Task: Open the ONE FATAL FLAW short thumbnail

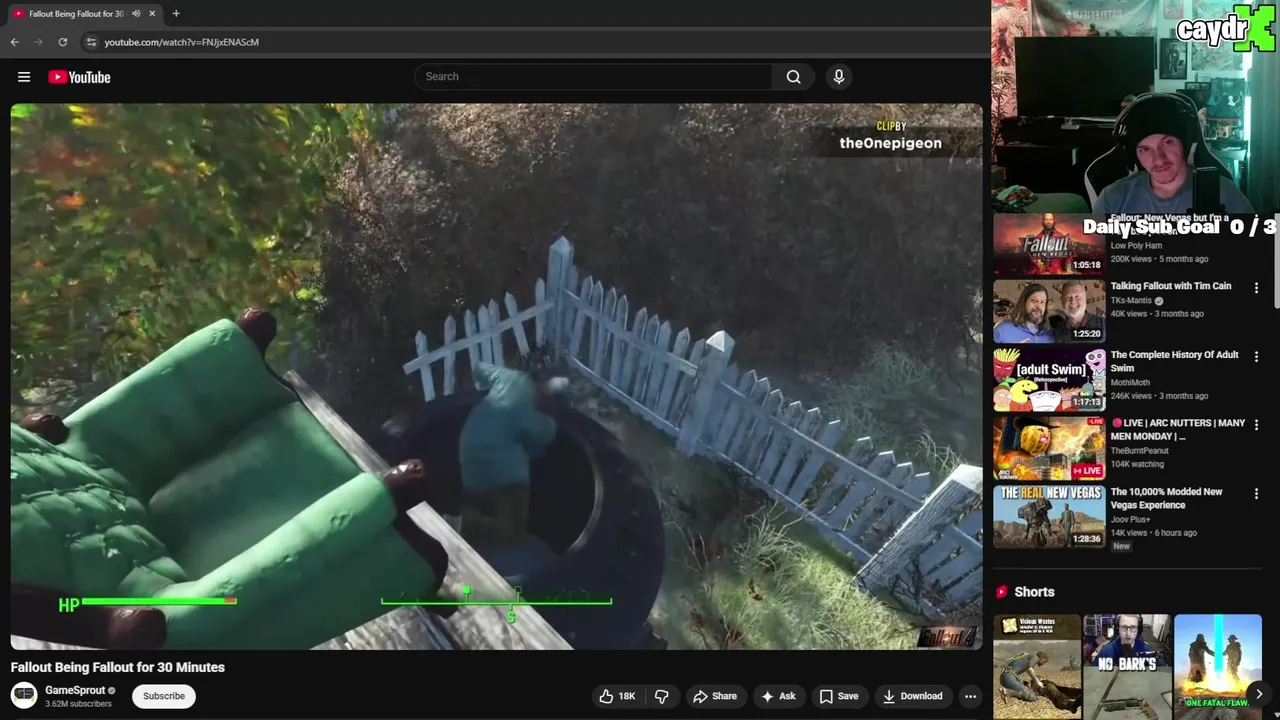Action: (1217, 667)
